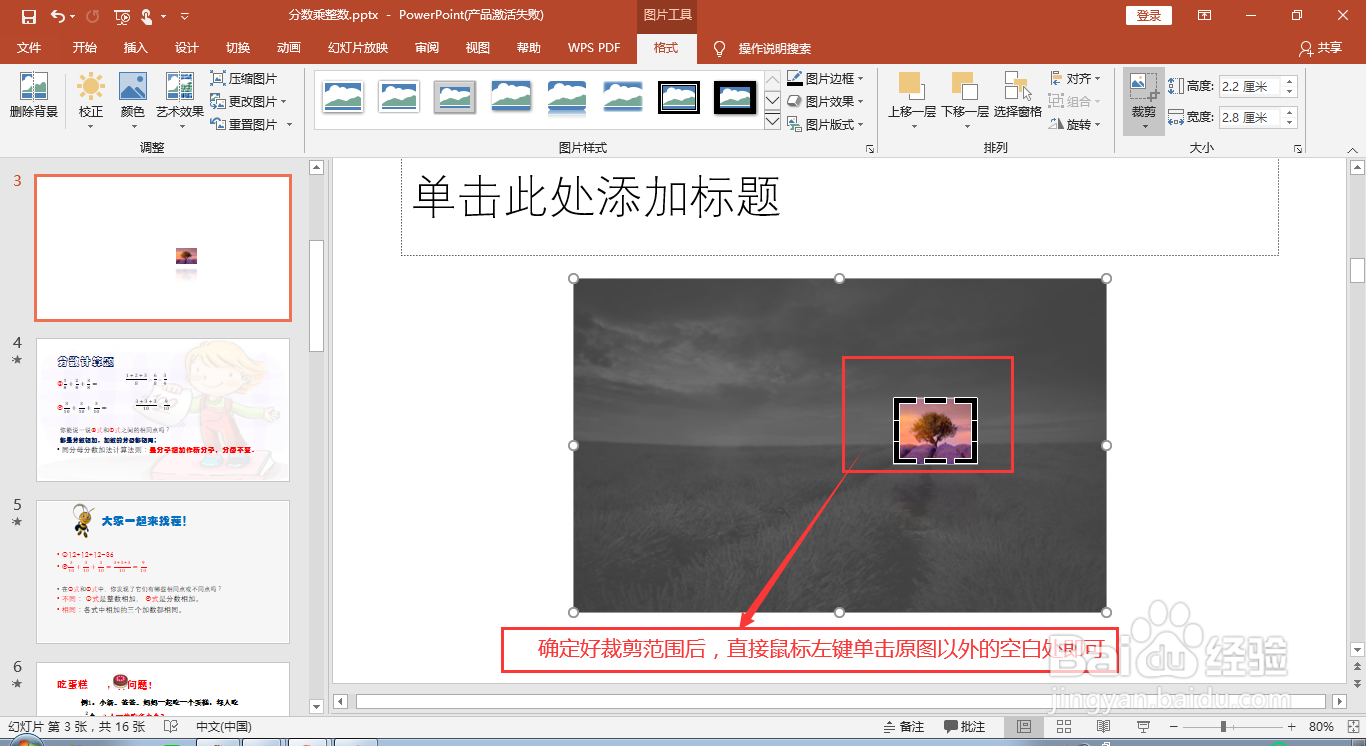Viewport: 1366px width, 746px height.
Task: Apply the thick black double-frame picture style
Action: (679, 97)
